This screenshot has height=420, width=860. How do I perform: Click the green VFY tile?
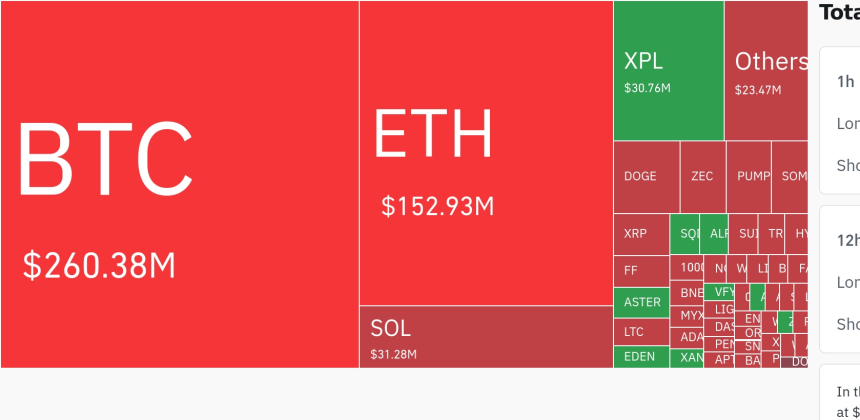[x=719, y=292]
